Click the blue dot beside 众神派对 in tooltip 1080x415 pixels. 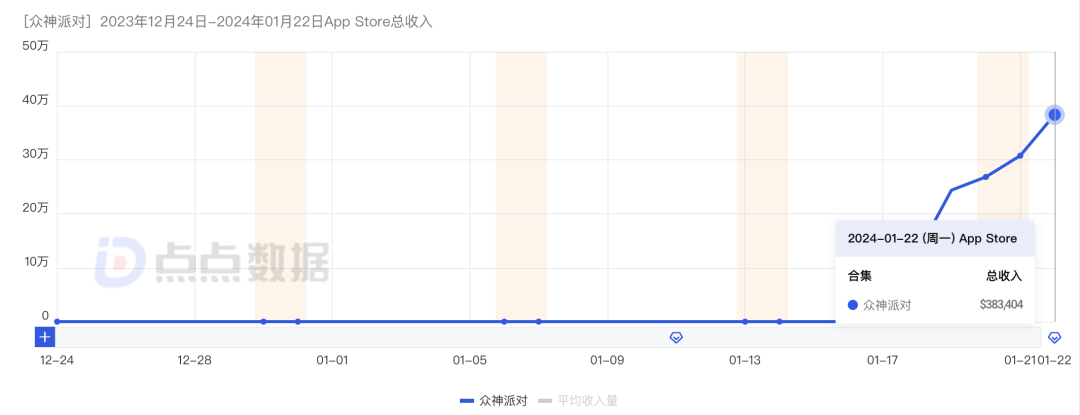pyautogui.click(x=853, y=305)
